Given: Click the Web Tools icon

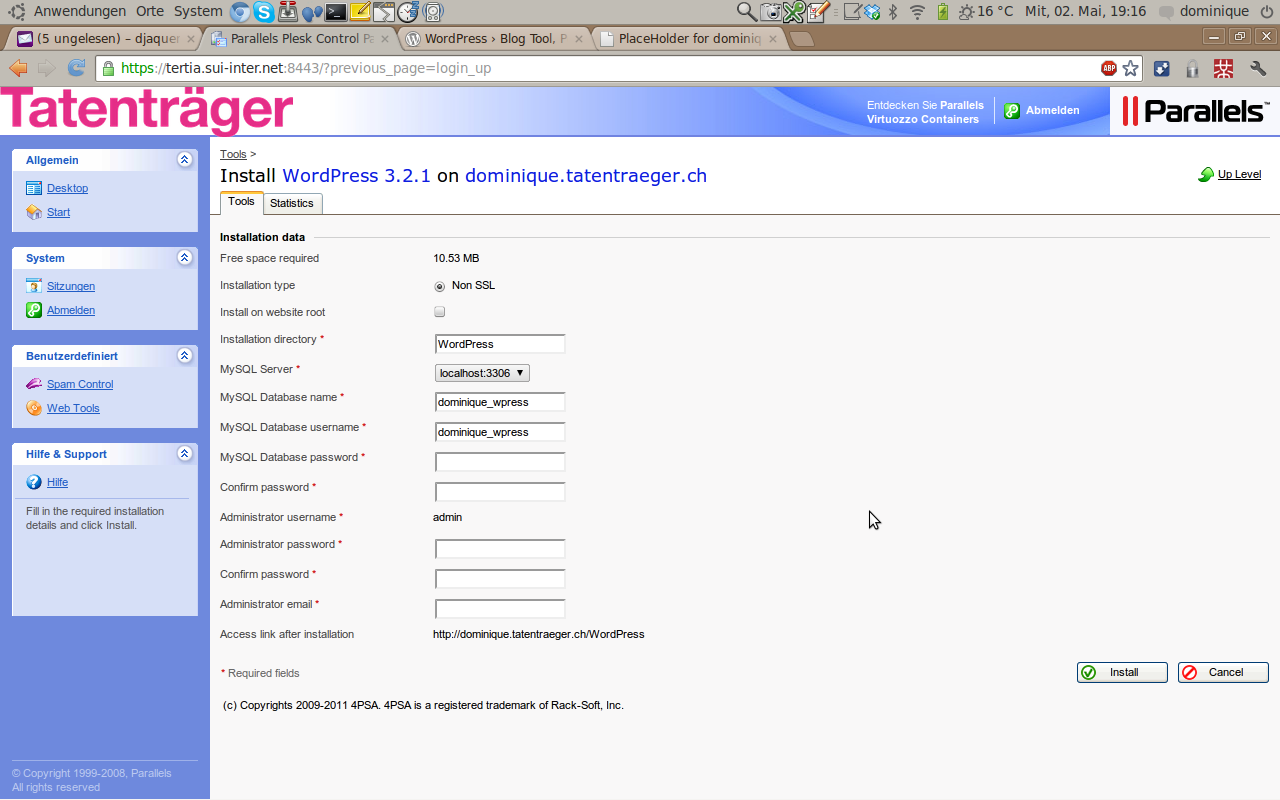Looking at the screenshot, I should (x=34, y=408).
